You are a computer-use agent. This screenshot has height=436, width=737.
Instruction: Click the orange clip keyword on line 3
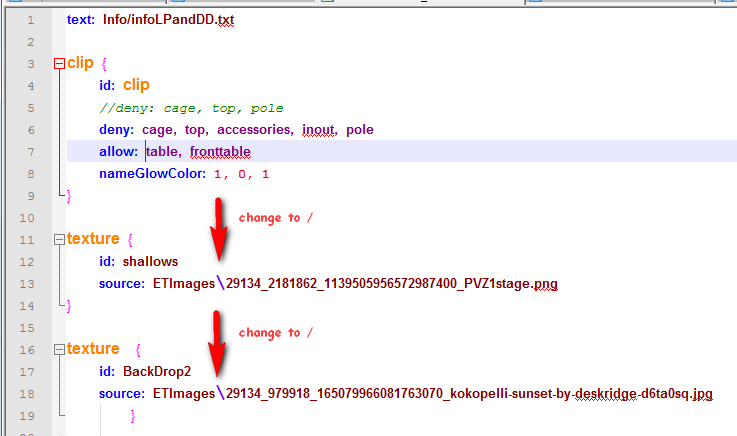pos(80,63)
